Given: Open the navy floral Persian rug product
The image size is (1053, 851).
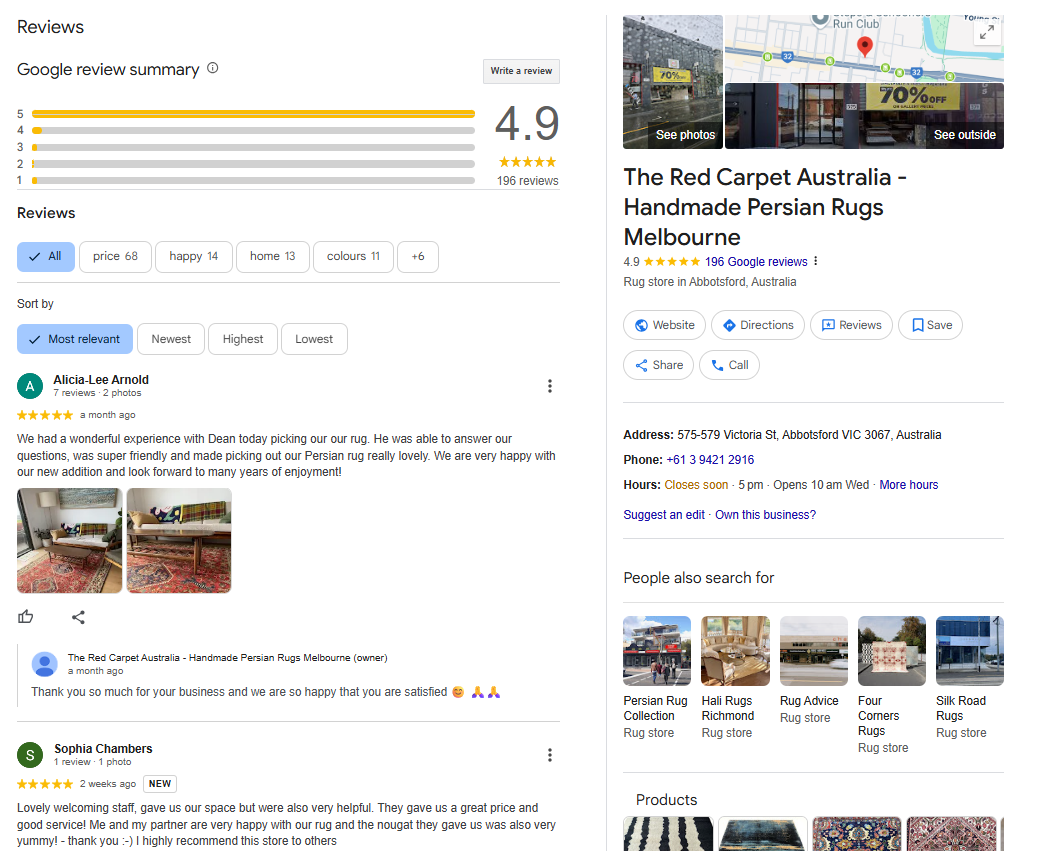Looking at the screenshot, I should (x=857, y=834).
